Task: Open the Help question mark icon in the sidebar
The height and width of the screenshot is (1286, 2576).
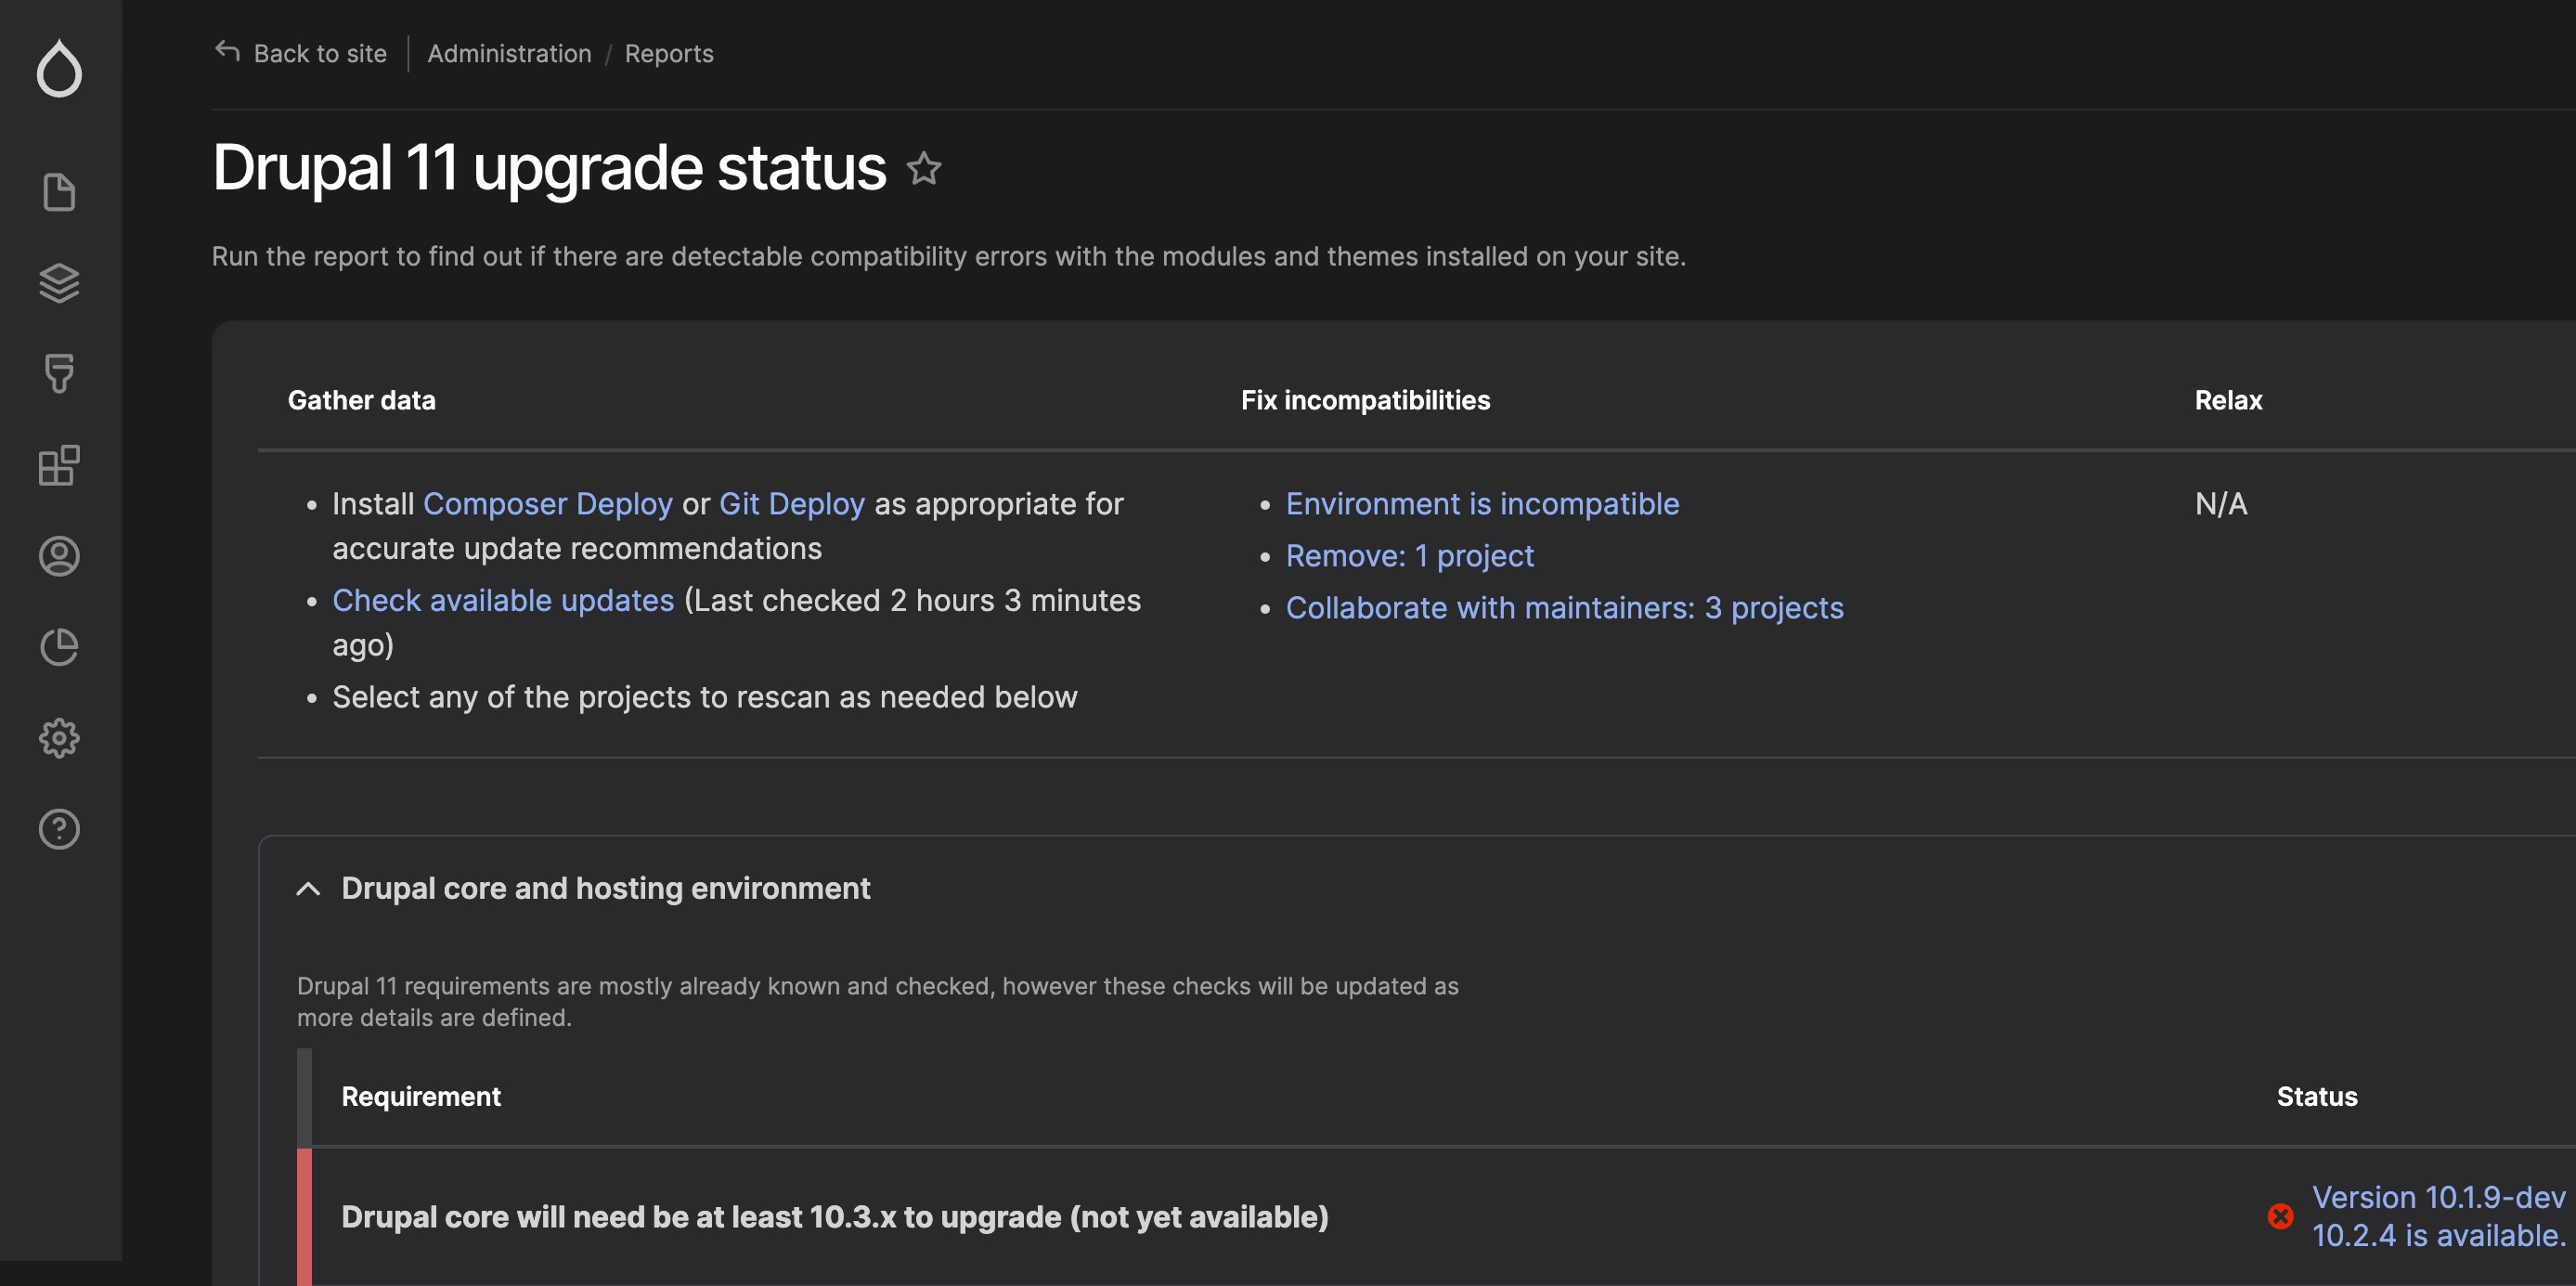Action: [x=59, y=829]
